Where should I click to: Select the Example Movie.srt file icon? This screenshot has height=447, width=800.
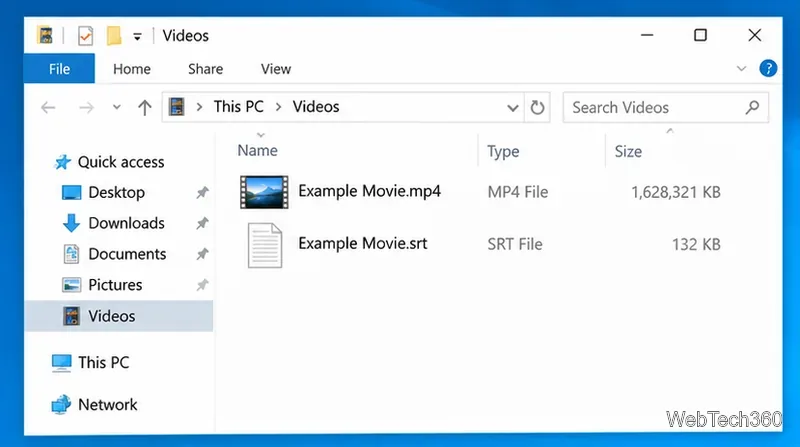click(x=265, y=245)
